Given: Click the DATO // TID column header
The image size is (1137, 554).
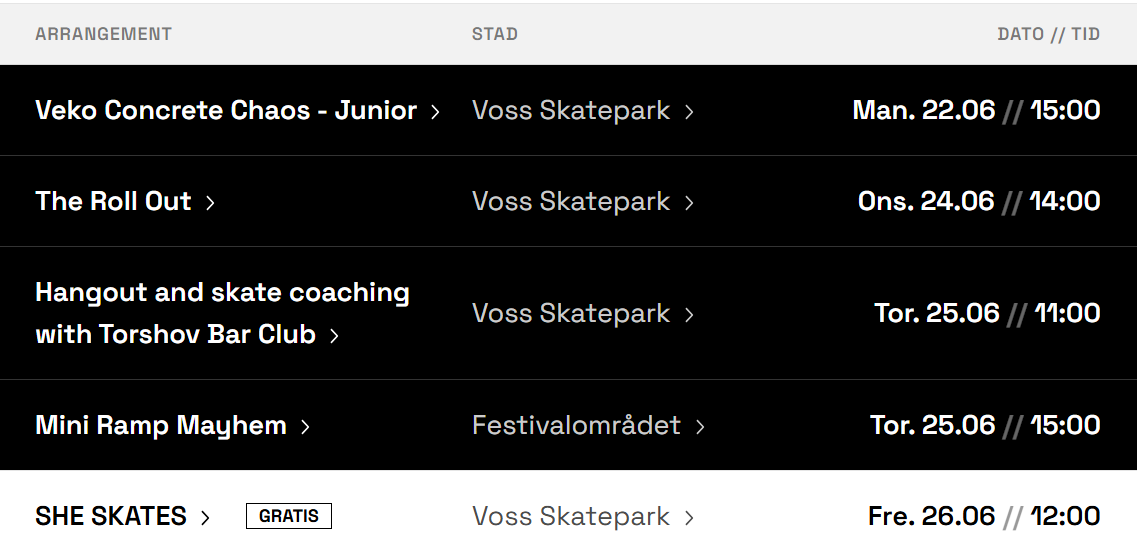Looking at the screenshot, I should click(1048, 34).
